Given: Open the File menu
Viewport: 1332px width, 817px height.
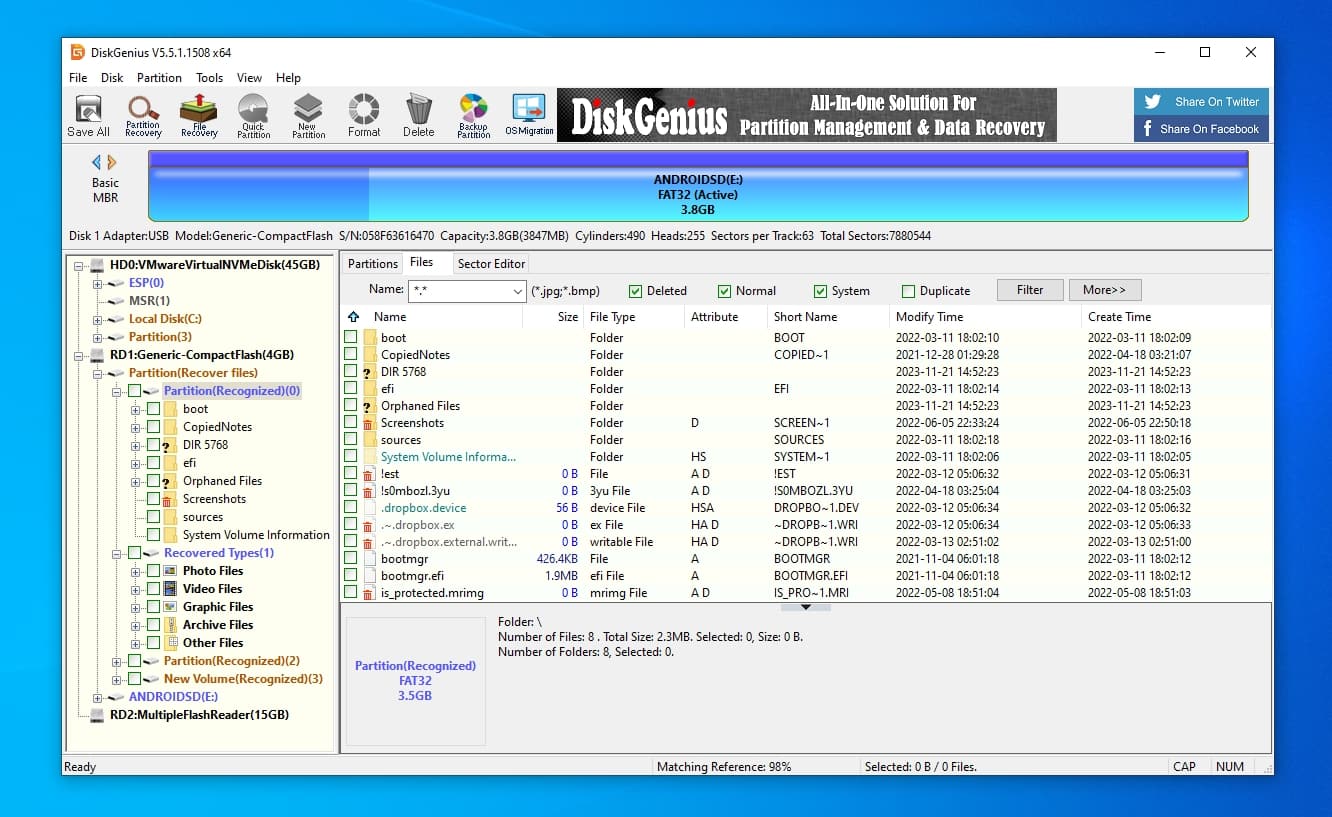Looking at the screenshot, I should coord(78,78).
